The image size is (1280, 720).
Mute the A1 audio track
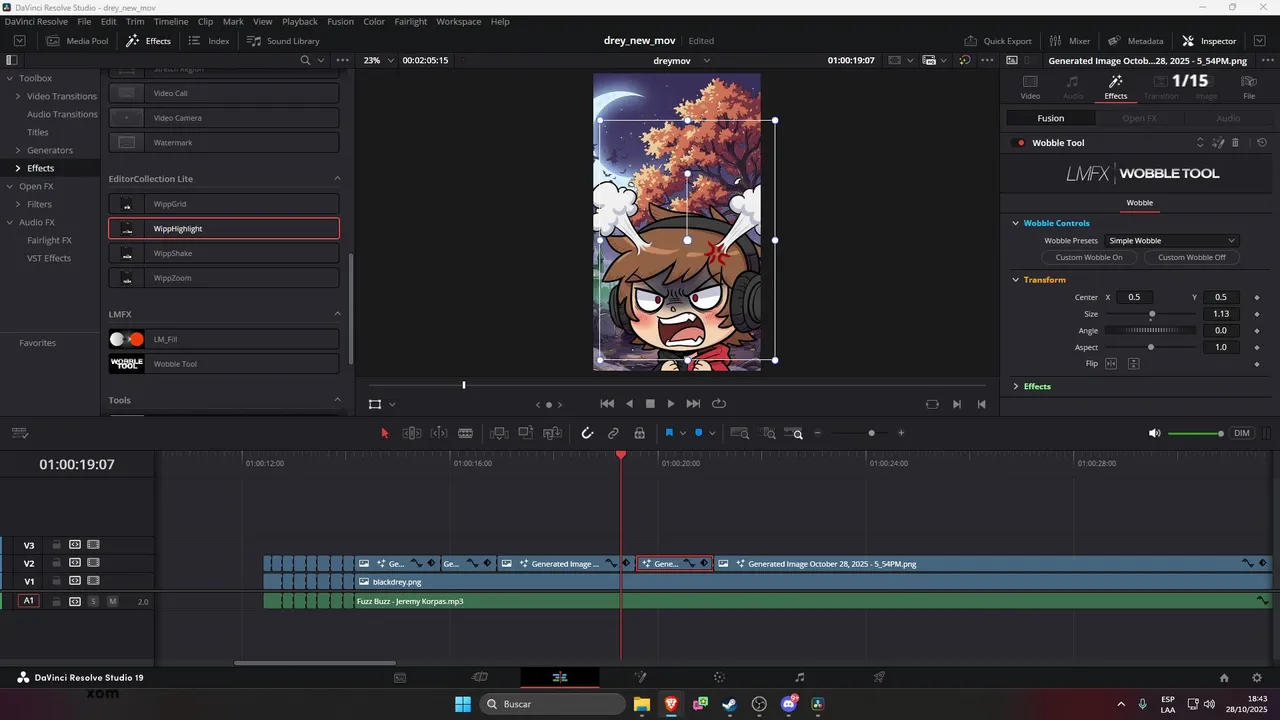112,601
